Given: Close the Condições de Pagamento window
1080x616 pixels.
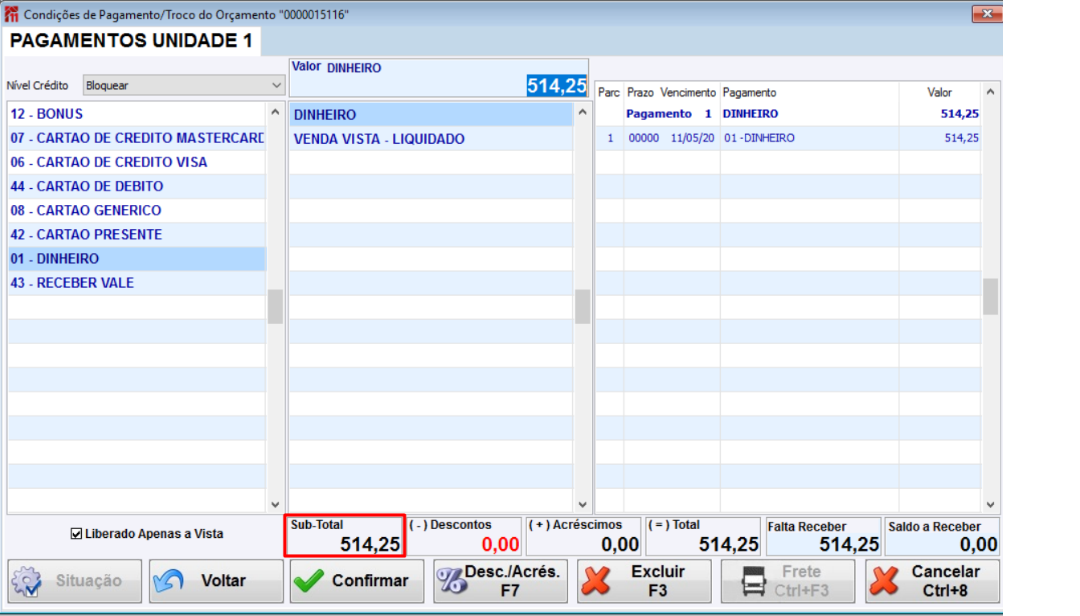Looking at the screenshot, I should coord(987,13).
